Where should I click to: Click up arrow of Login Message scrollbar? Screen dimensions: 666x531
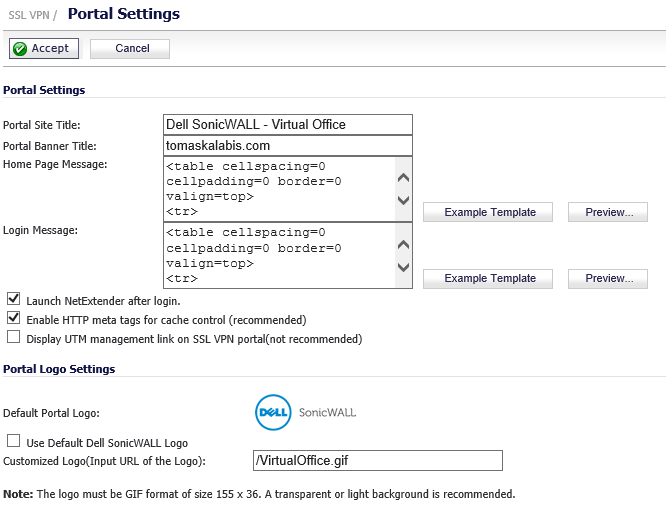tap(403, 245)
